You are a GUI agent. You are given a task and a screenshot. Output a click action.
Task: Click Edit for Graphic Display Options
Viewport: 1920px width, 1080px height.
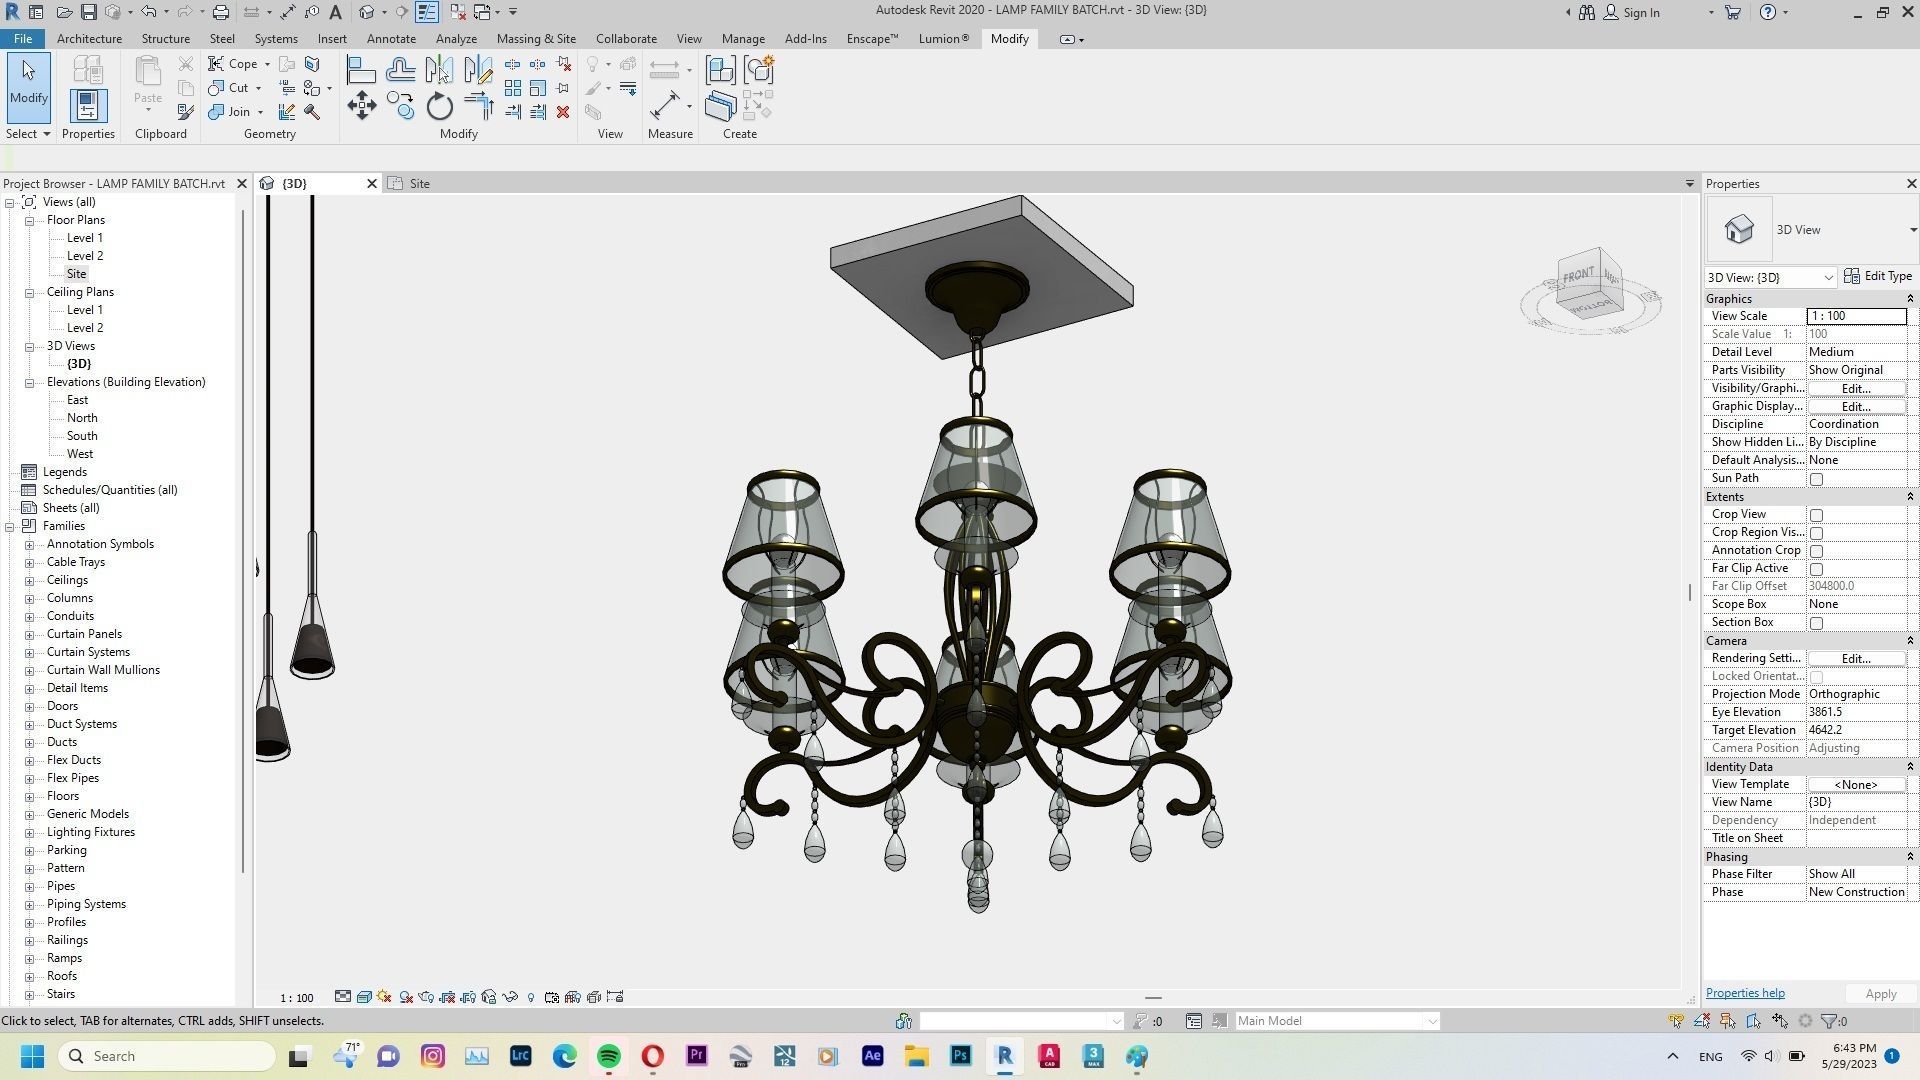tap(1856, 406)
